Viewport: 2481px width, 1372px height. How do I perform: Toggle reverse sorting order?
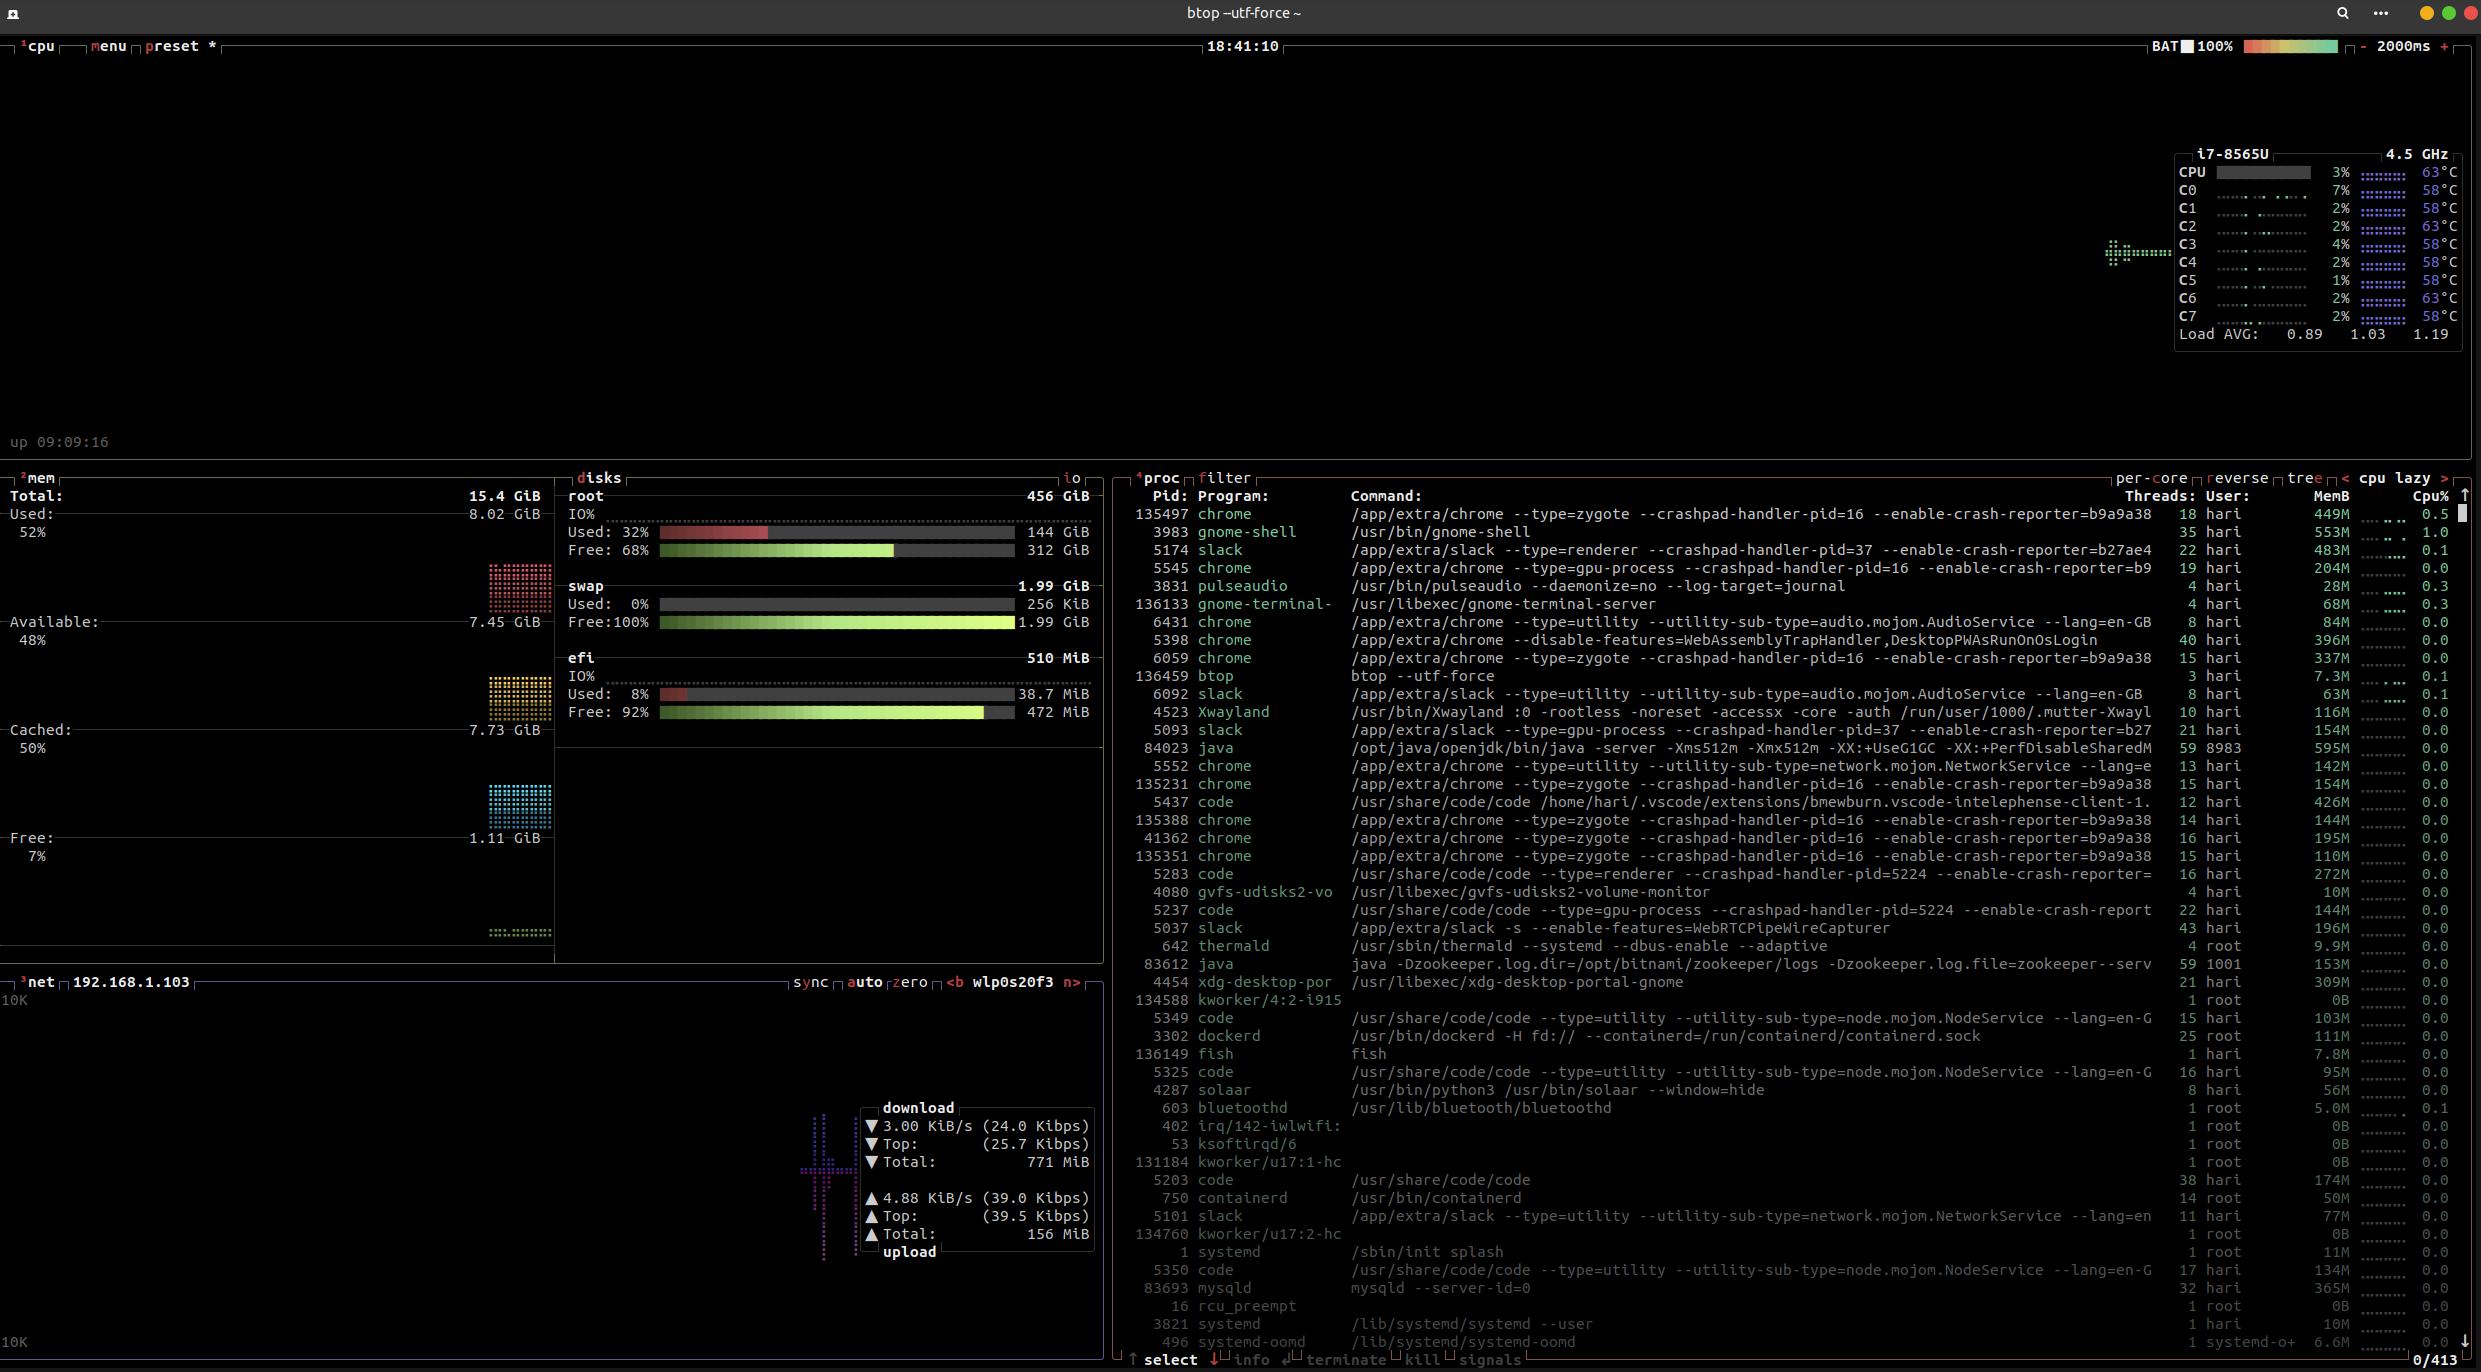(x=2238, y=478)
